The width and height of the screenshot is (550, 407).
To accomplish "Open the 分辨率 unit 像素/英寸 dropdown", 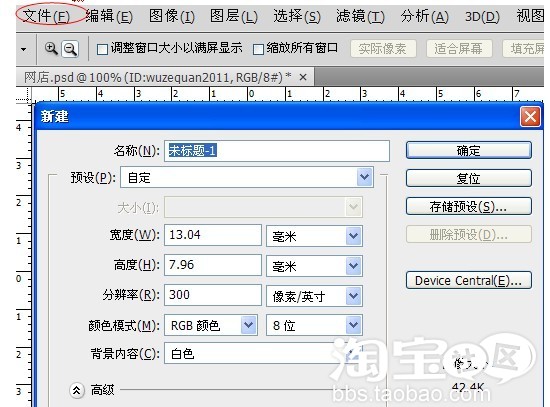I will 353,296.
